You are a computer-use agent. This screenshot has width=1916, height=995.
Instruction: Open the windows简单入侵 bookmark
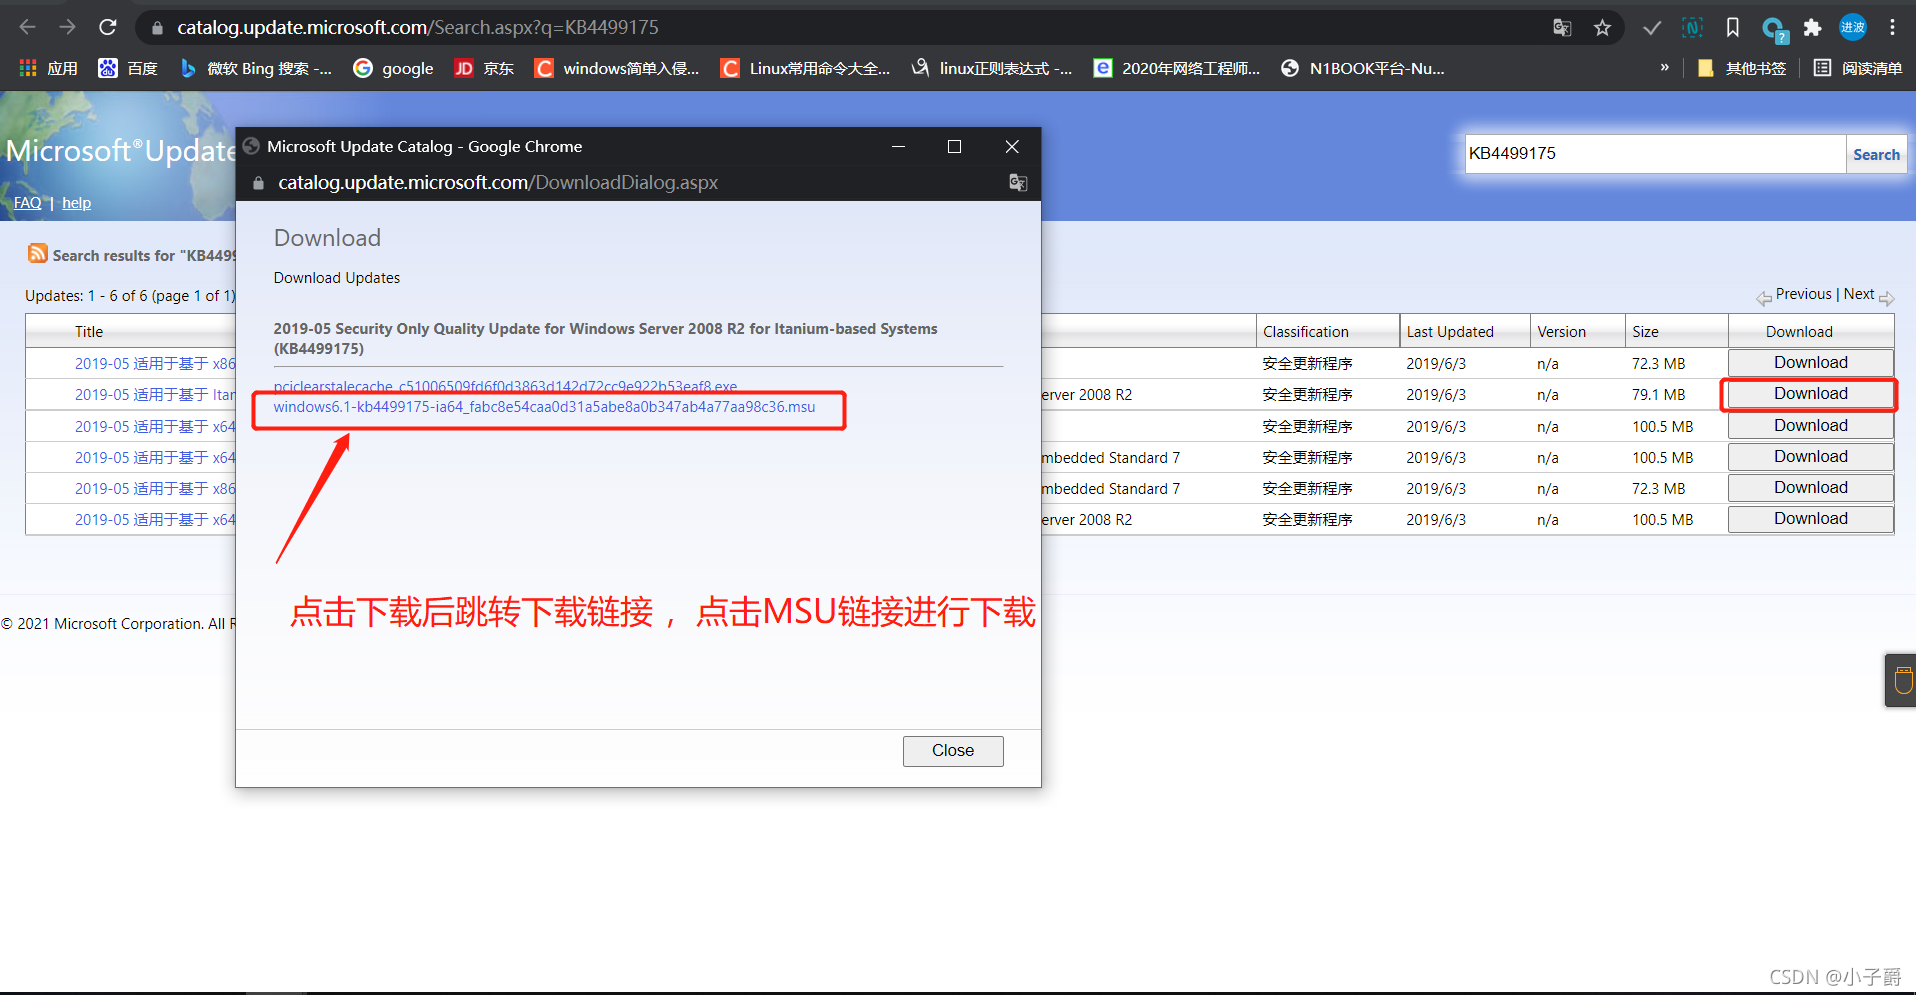[617, 68]
